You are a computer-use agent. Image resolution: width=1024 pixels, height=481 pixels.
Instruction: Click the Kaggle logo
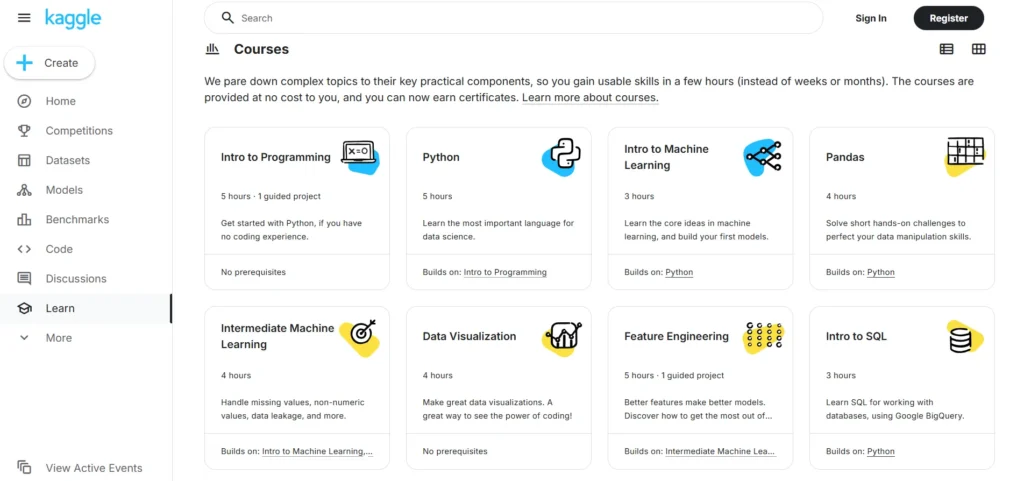tap(73, 18)
